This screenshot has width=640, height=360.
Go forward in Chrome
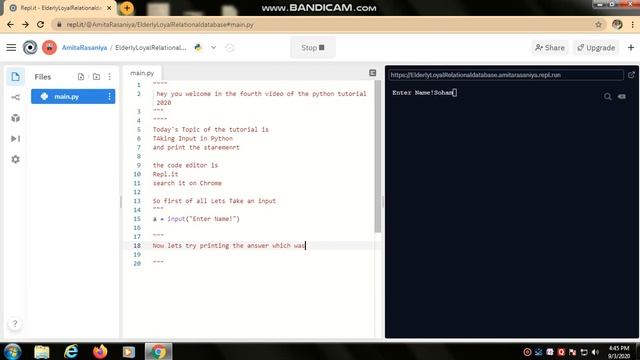[25, 24]
